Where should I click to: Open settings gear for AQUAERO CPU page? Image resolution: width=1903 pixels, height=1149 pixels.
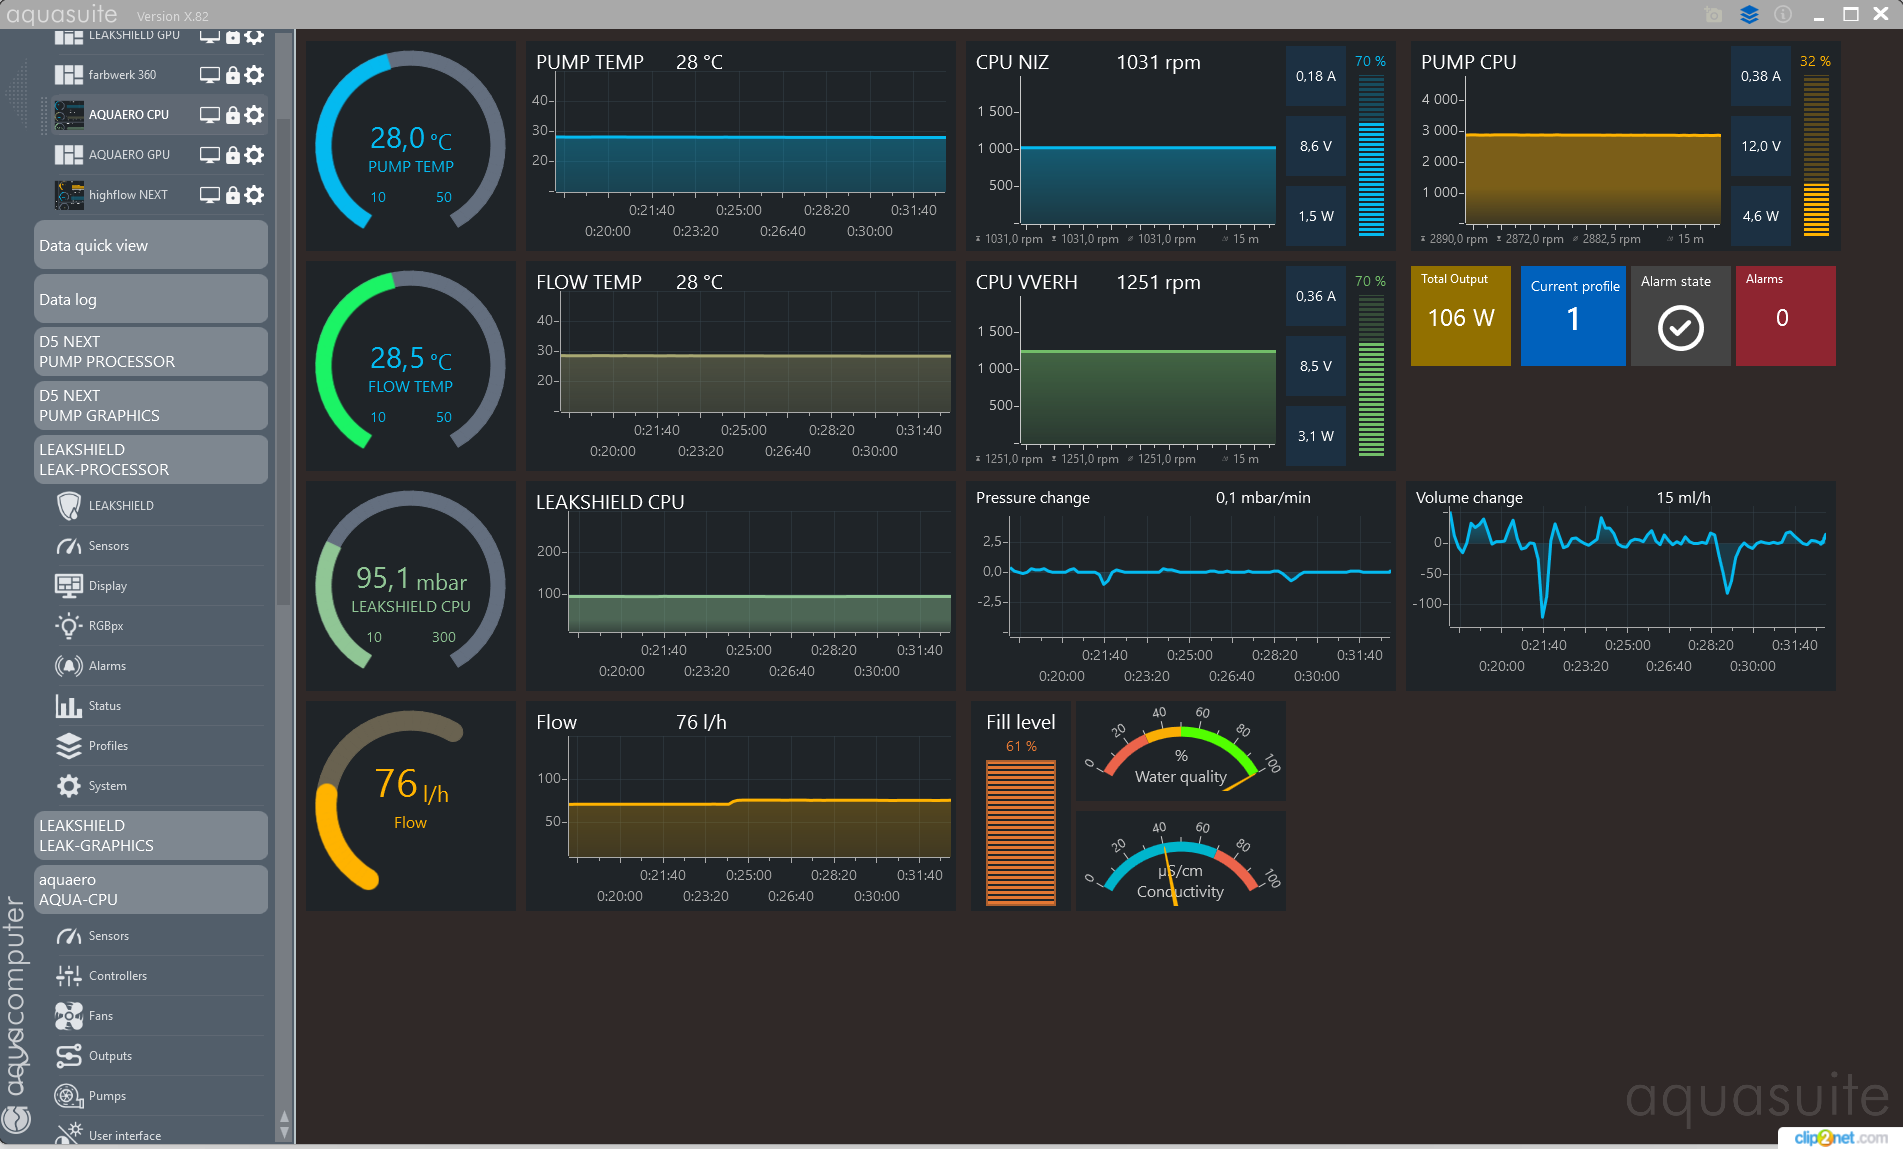point(254,115)
